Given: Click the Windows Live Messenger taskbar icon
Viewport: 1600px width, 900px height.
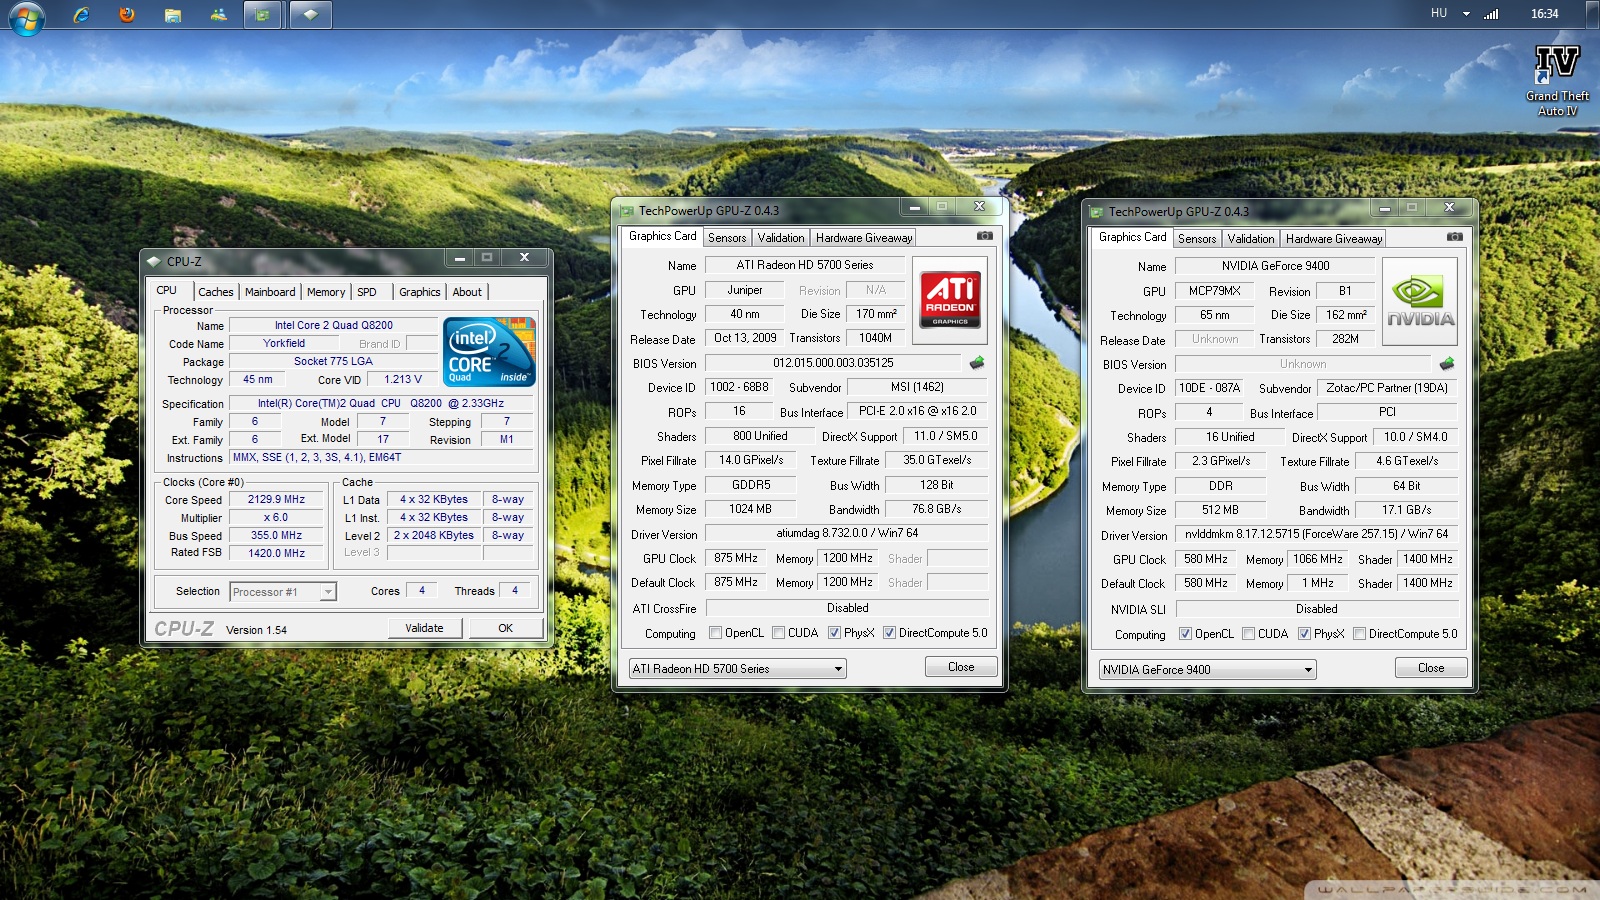Looking at the screenshot, I should (x=219, y=14).
